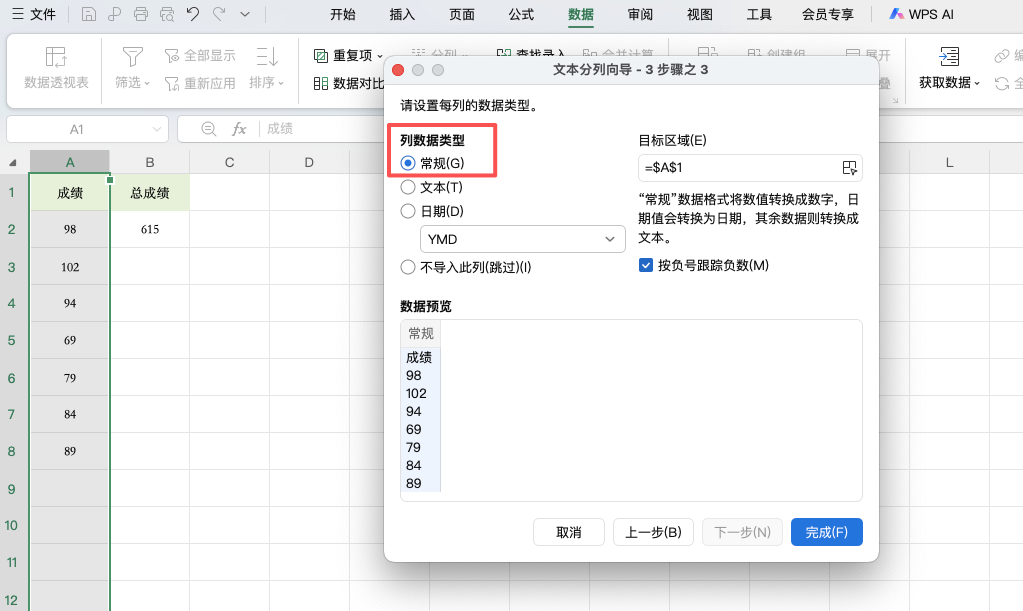
Task: Click the 上一步(B) button
Action: (x=653, y=532)
